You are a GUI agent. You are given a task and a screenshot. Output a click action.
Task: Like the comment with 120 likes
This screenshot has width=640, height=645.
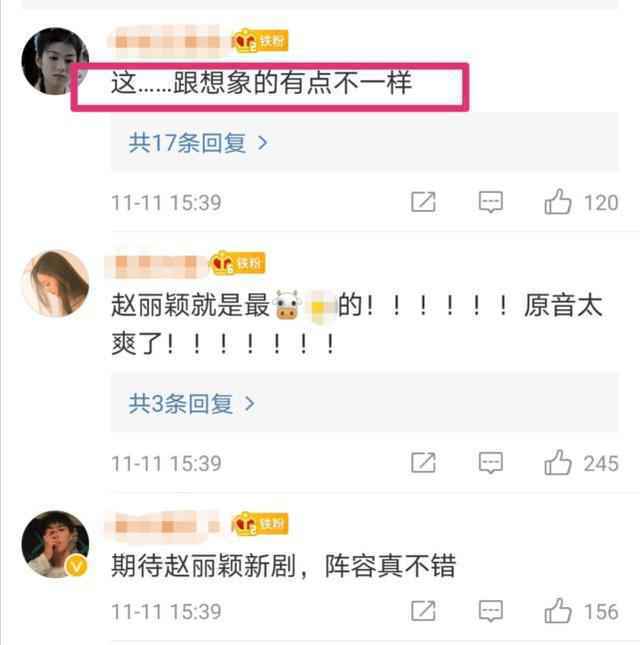558,202
